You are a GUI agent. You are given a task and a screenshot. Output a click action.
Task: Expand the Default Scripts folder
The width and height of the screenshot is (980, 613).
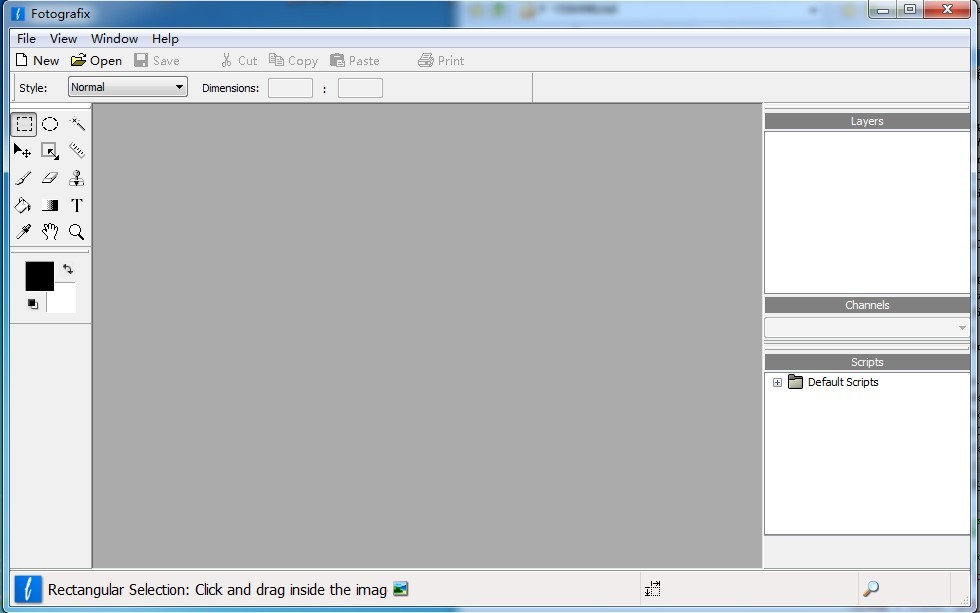point(777,383)
